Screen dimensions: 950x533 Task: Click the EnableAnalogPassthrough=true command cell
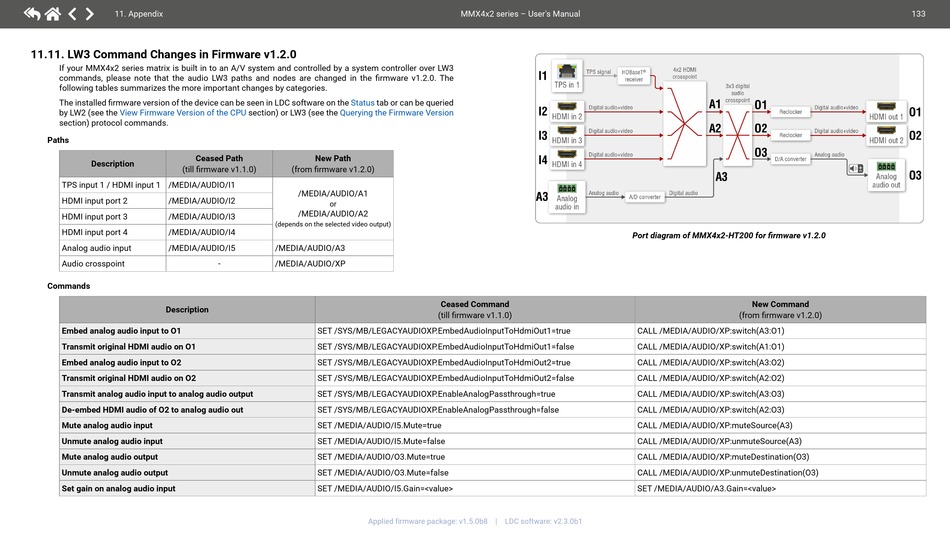pos(475,394)
